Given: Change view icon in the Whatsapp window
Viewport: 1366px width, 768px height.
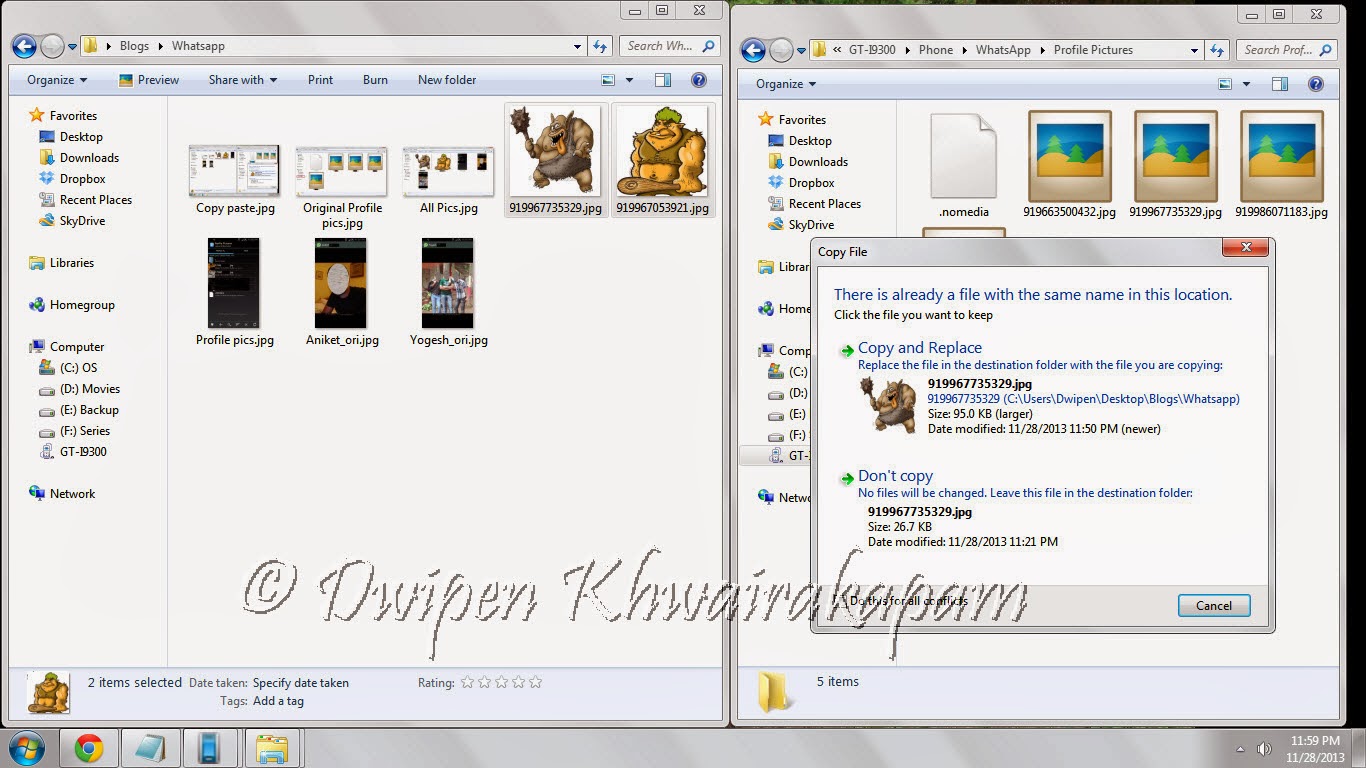Looking at the screenshot, I should pyautogui.click(x=608, y=80).
